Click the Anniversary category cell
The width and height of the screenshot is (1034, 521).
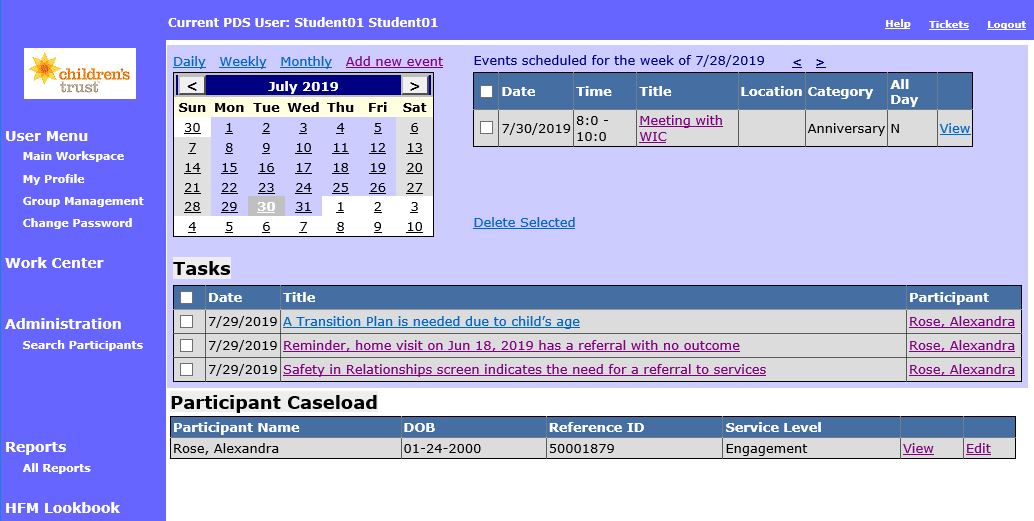point(846,129)
